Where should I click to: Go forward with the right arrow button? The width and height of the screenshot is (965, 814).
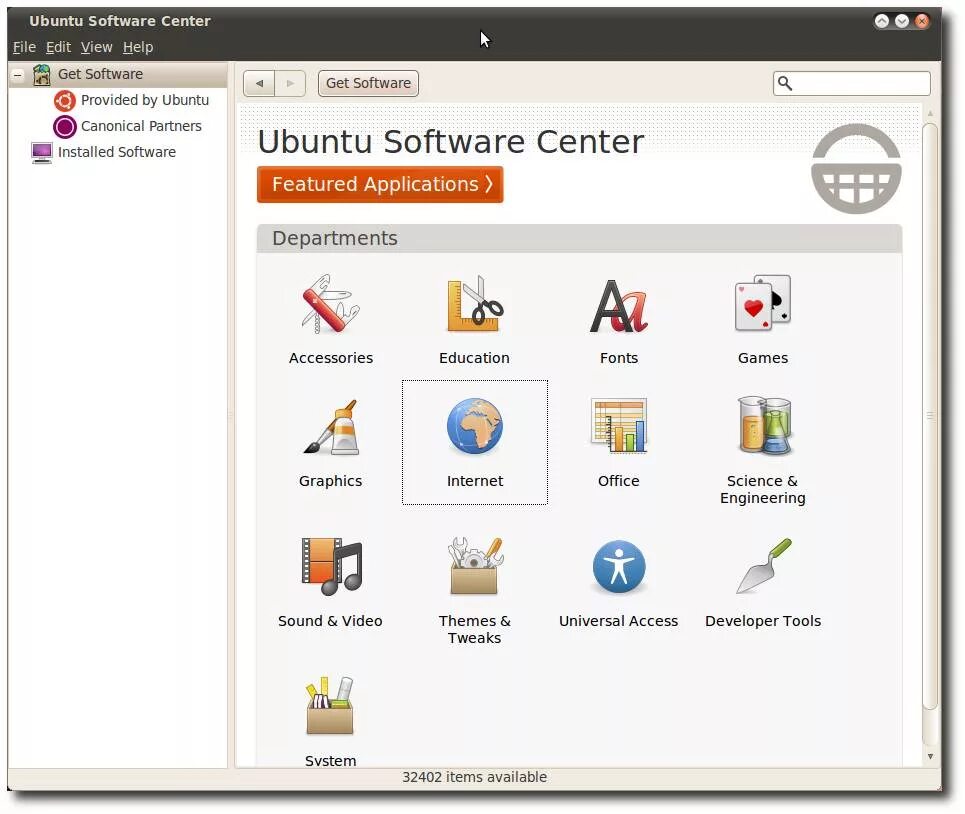290,83
